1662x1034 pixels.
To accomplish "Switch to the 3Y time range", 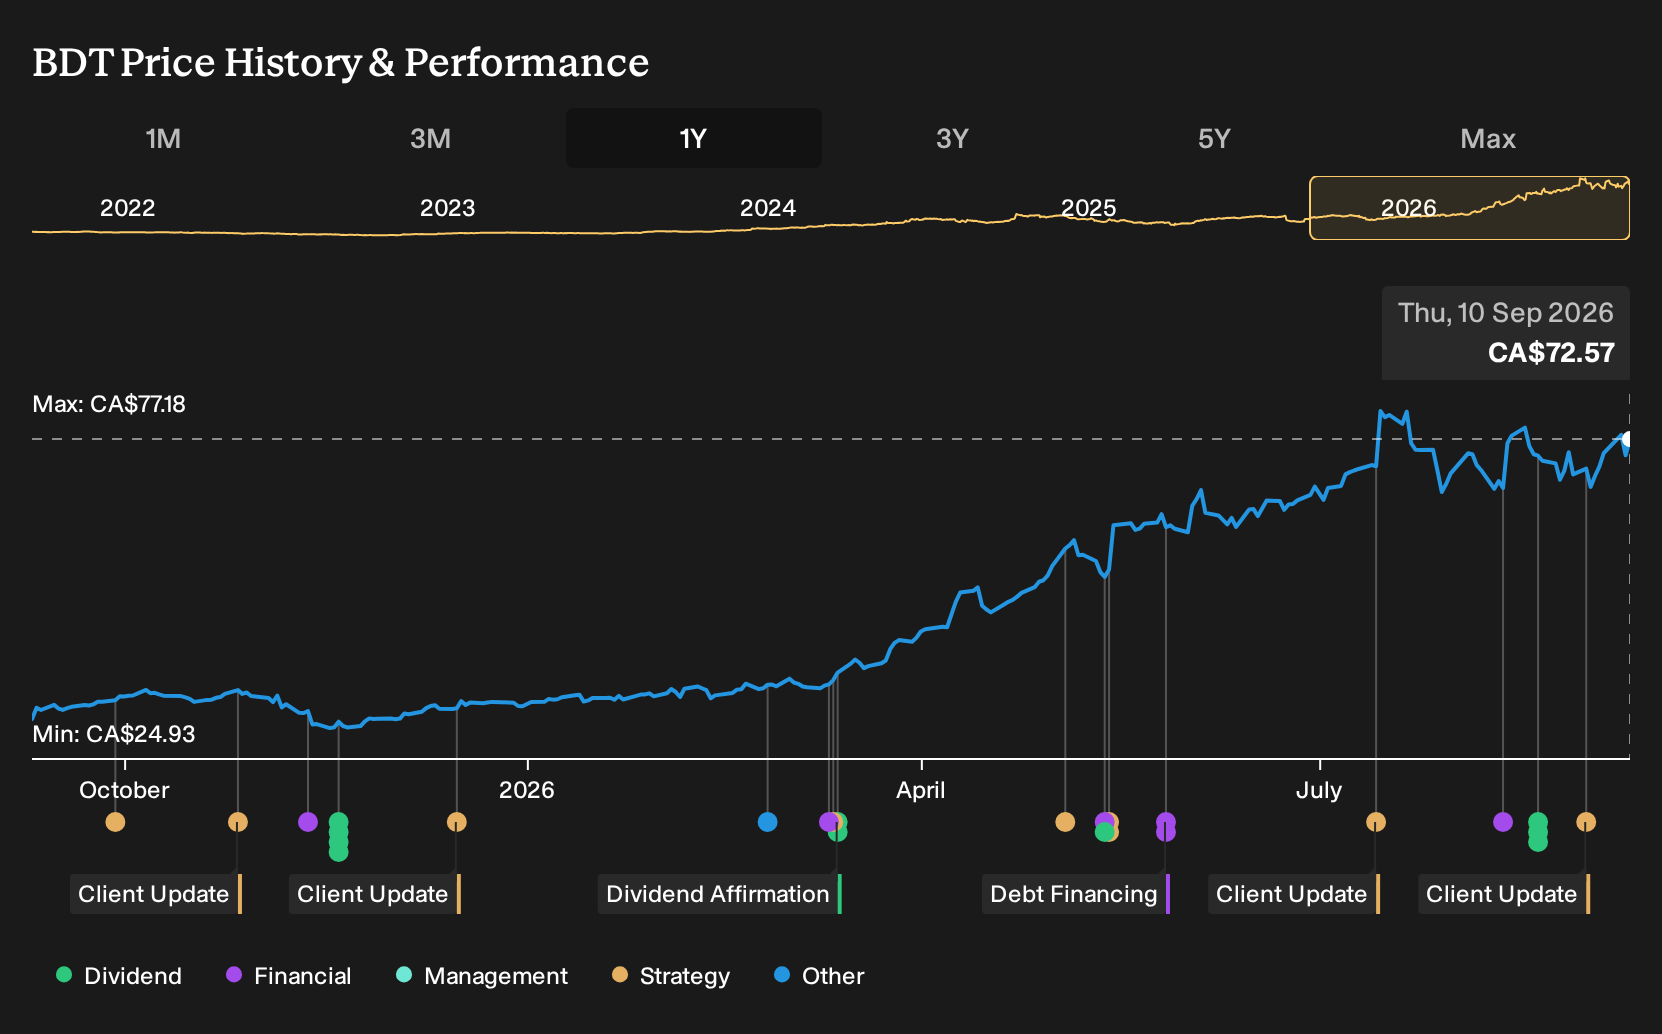I will [952, 138].
